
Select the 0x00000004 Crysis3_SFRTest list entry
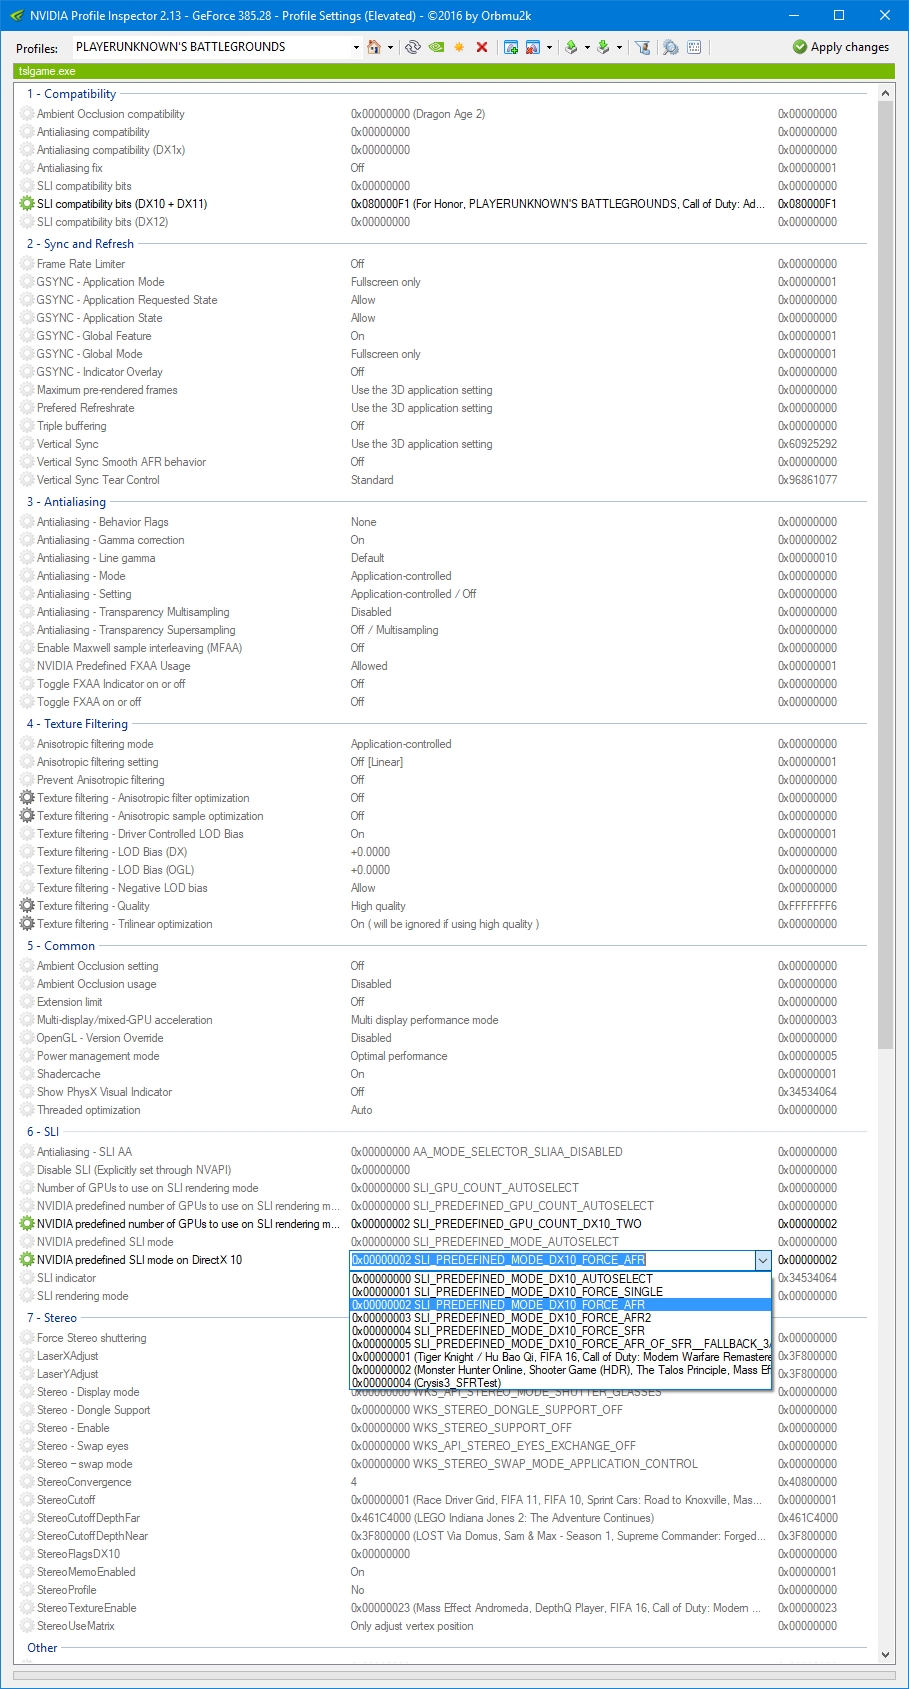(560, 1383)
